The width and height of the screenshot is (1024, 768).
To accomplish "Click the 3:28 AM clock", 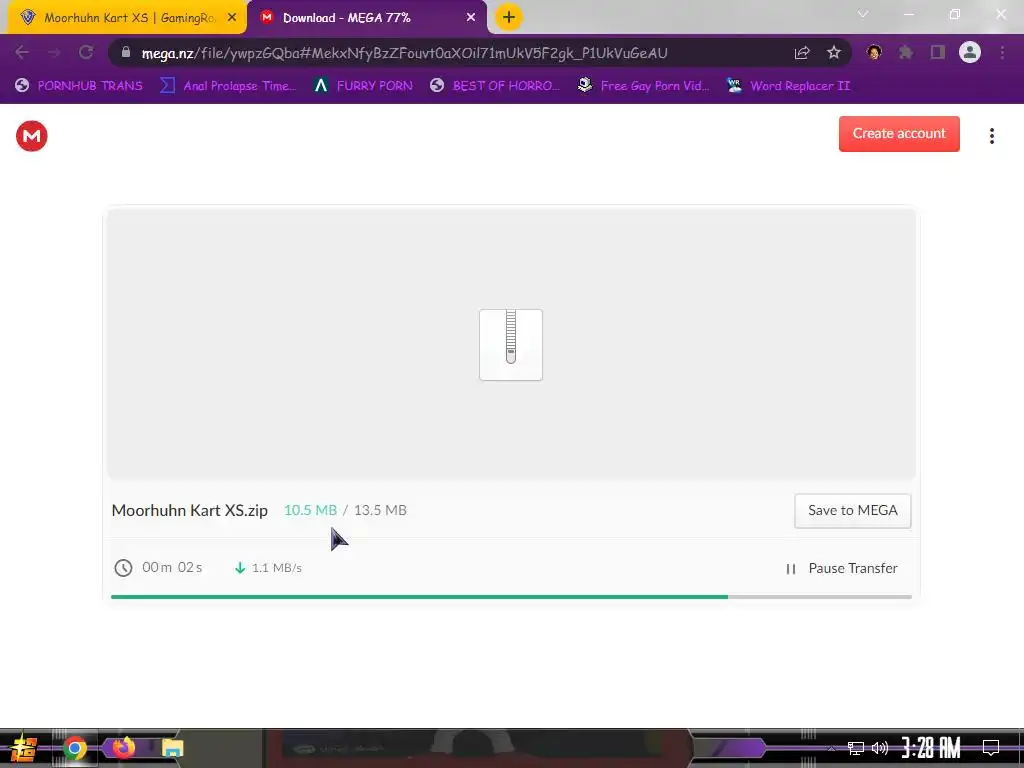I will pos(931,748).
